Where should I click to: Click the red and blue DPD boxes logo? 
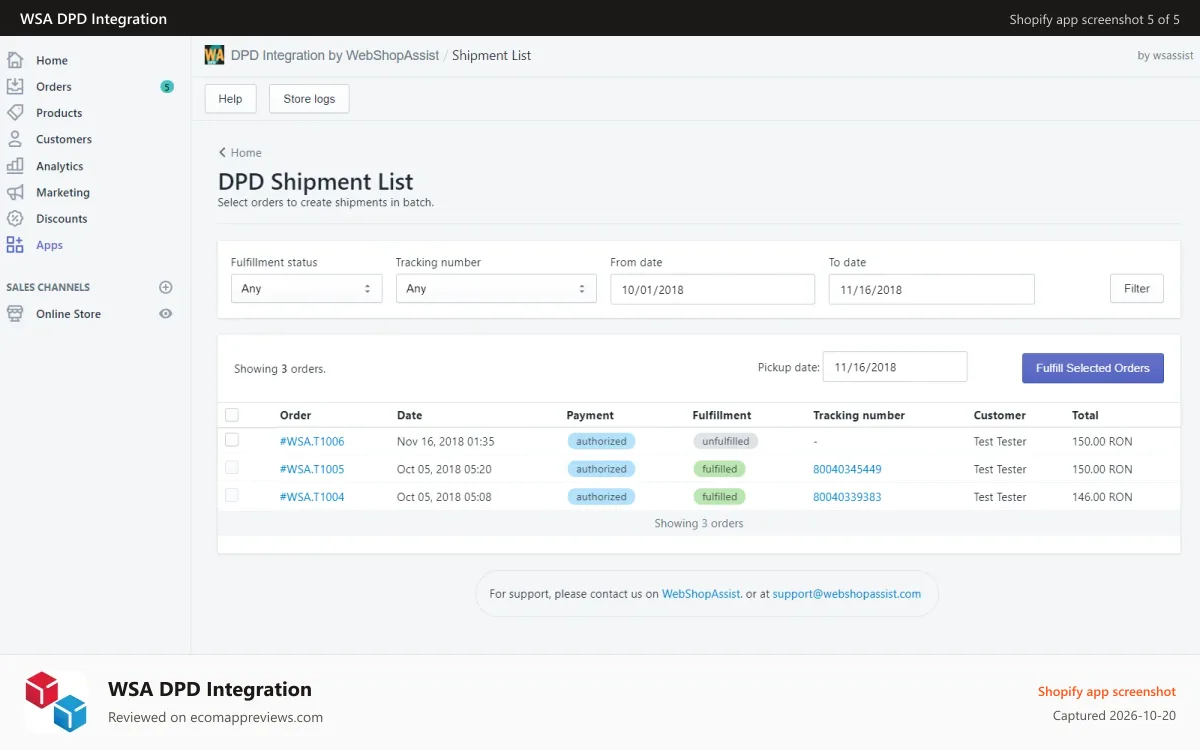point(56,701)
